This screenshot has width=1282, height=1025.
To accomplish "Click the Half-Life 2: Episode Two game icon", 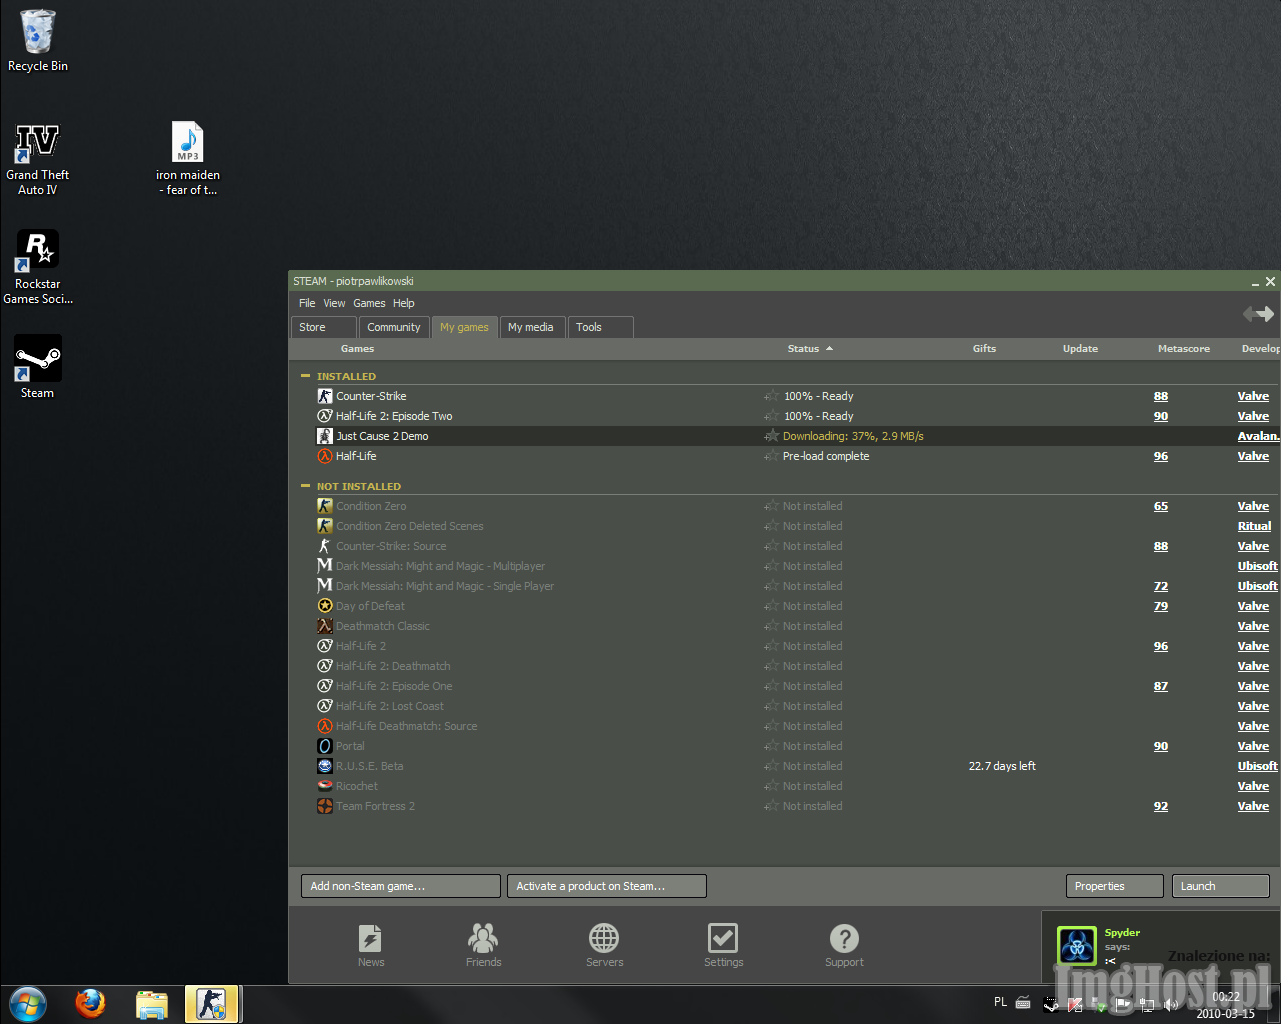I will tap(325, 416).
